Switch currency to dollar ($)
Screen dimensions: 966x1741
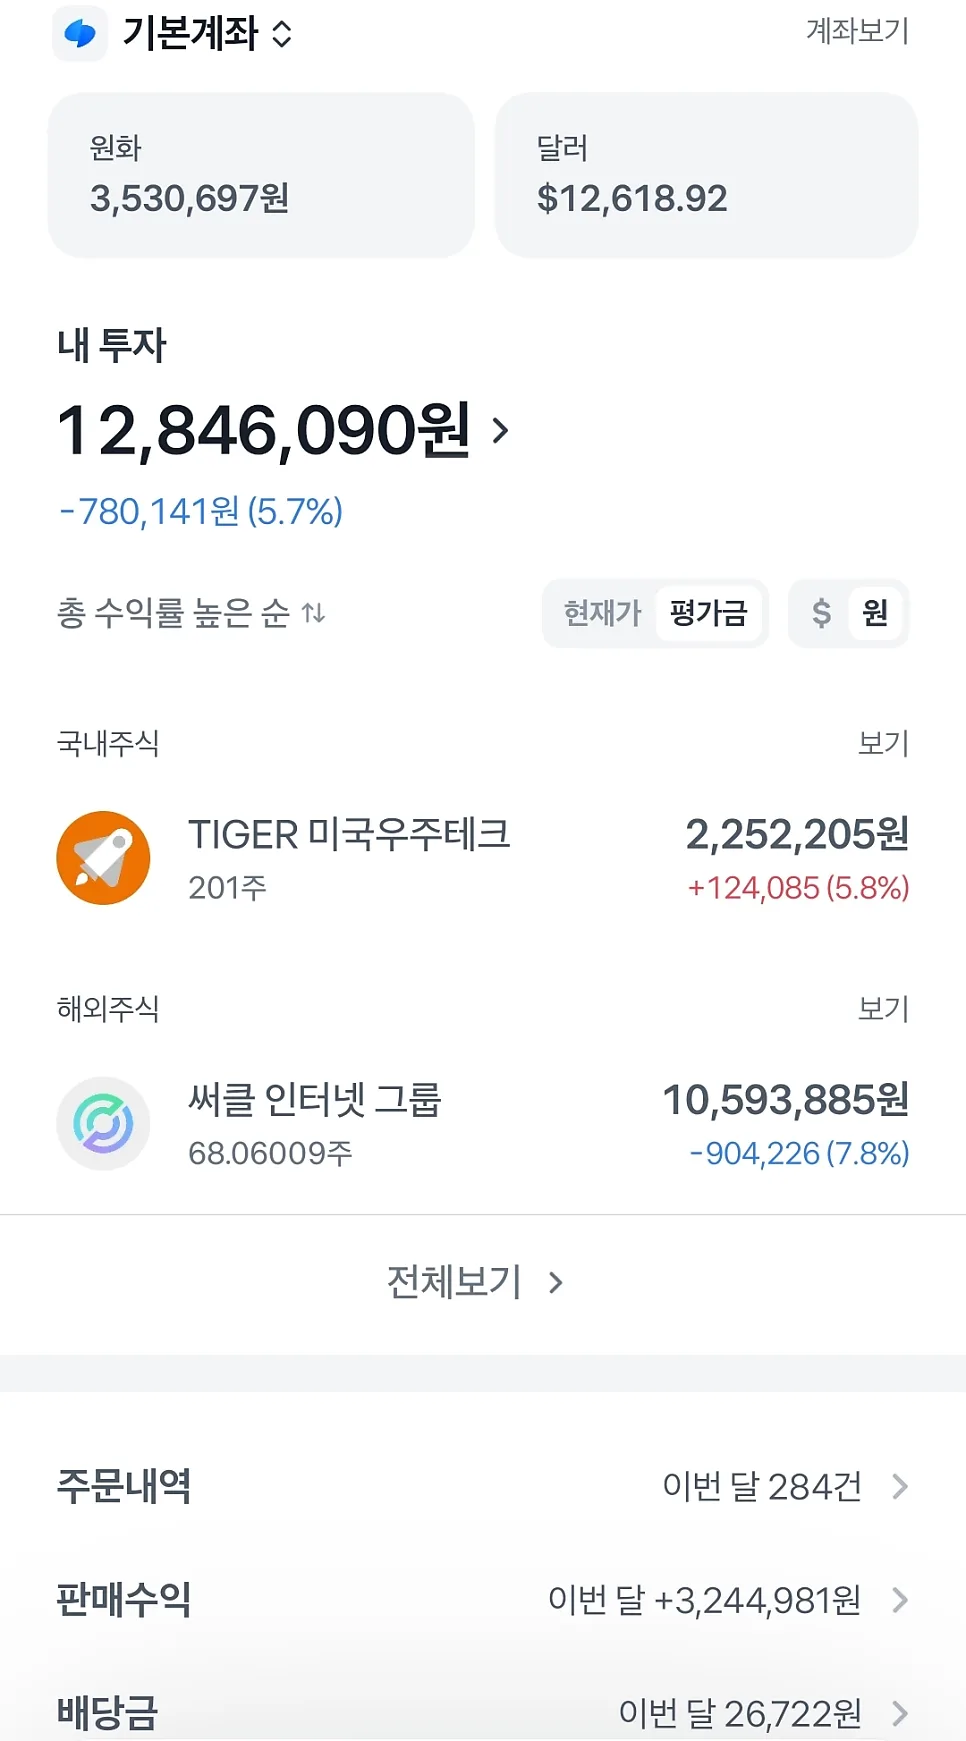(x=821, y=613)
